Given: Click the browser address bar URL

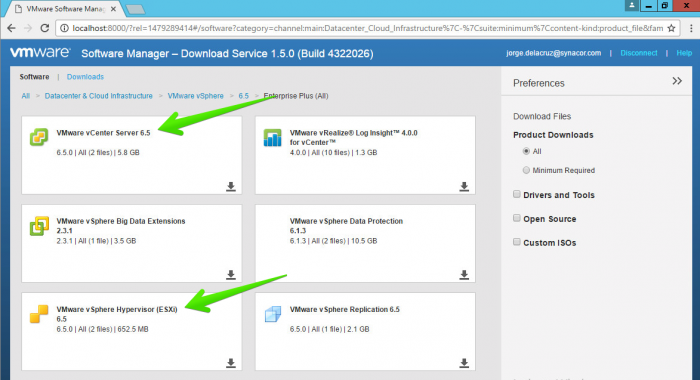Looking at the screenshot, I should (x=368, y=28).
